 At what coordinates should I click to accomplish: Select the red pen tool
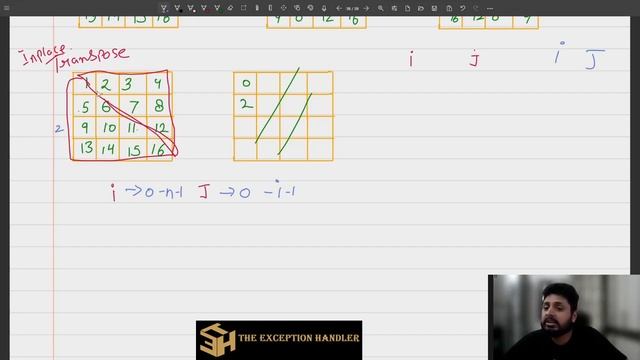pos(204,8)
